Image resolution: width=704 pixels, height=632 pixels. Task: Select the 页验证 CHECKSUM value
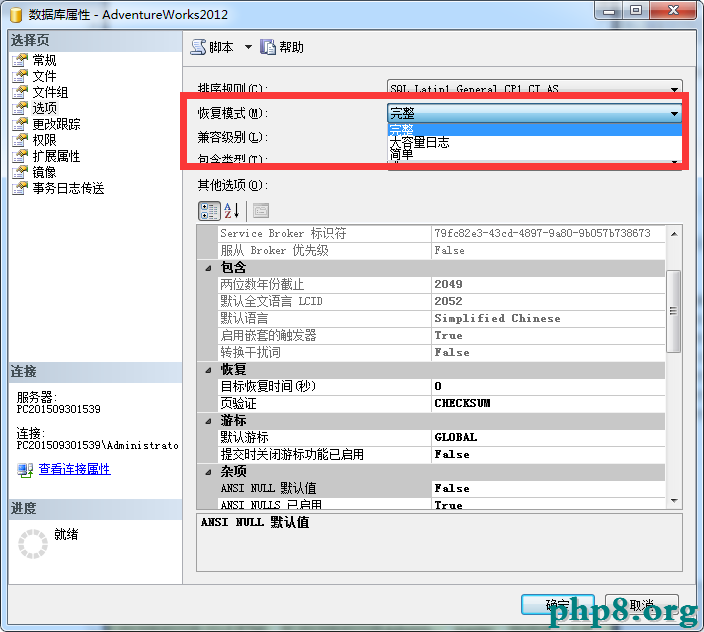point(548,404)
